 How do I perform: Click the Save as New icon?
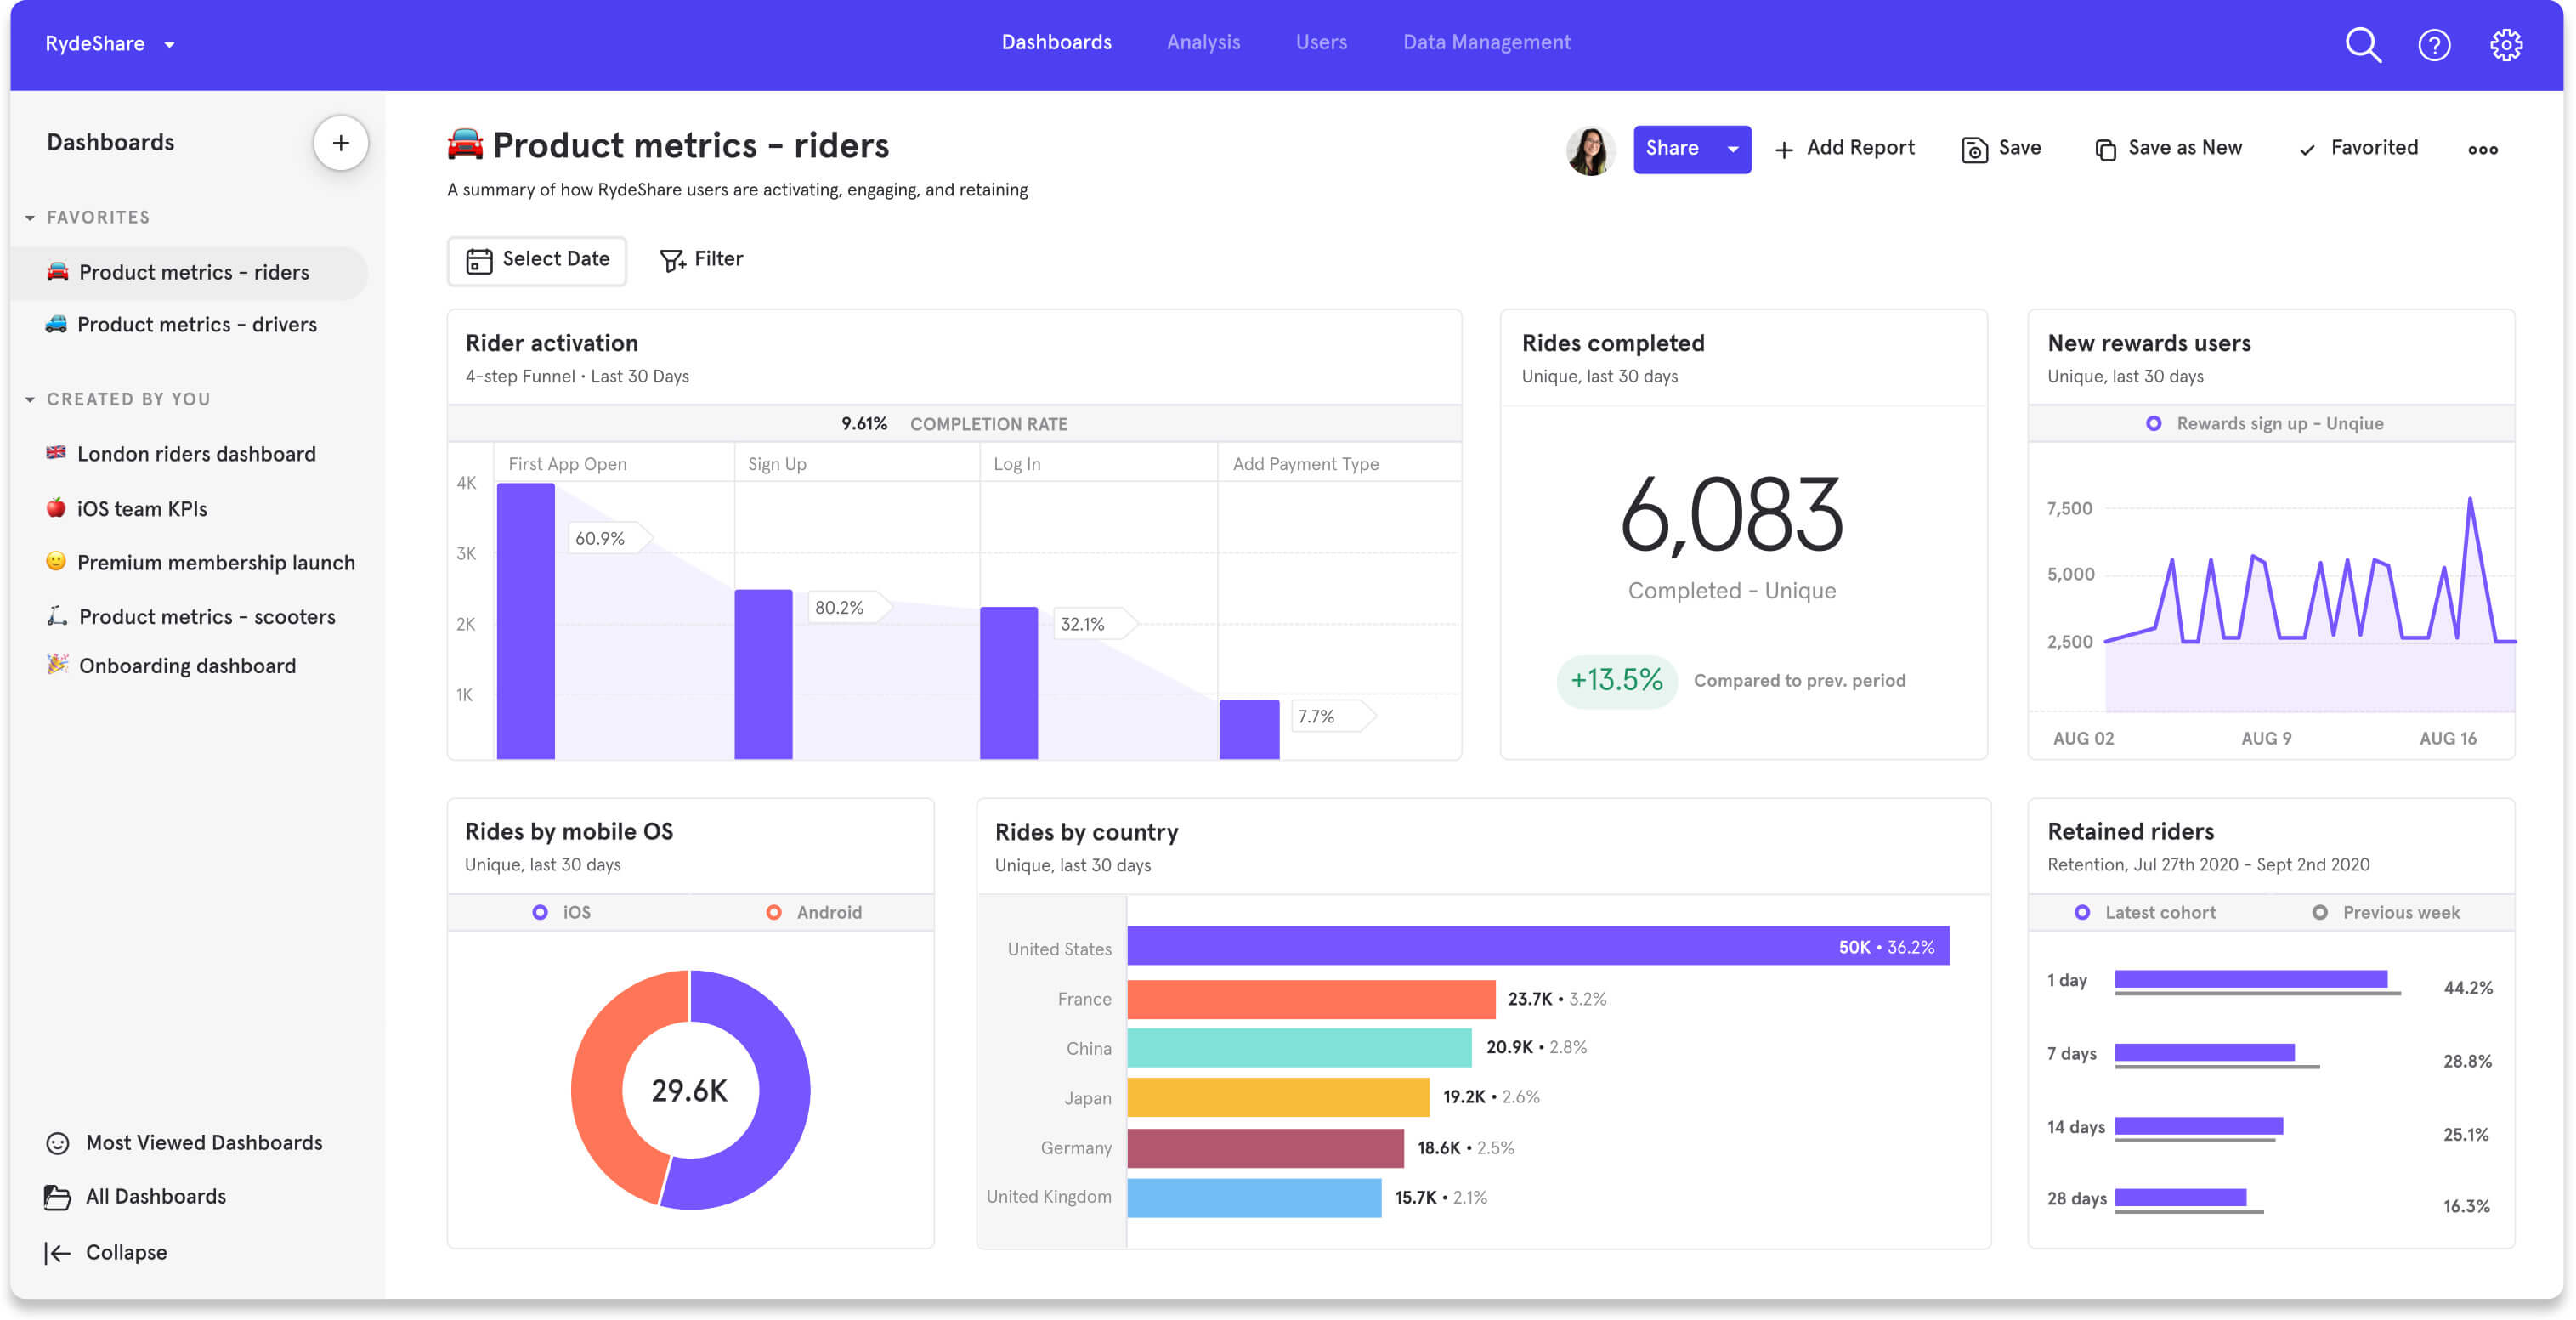pos(2105,148)
